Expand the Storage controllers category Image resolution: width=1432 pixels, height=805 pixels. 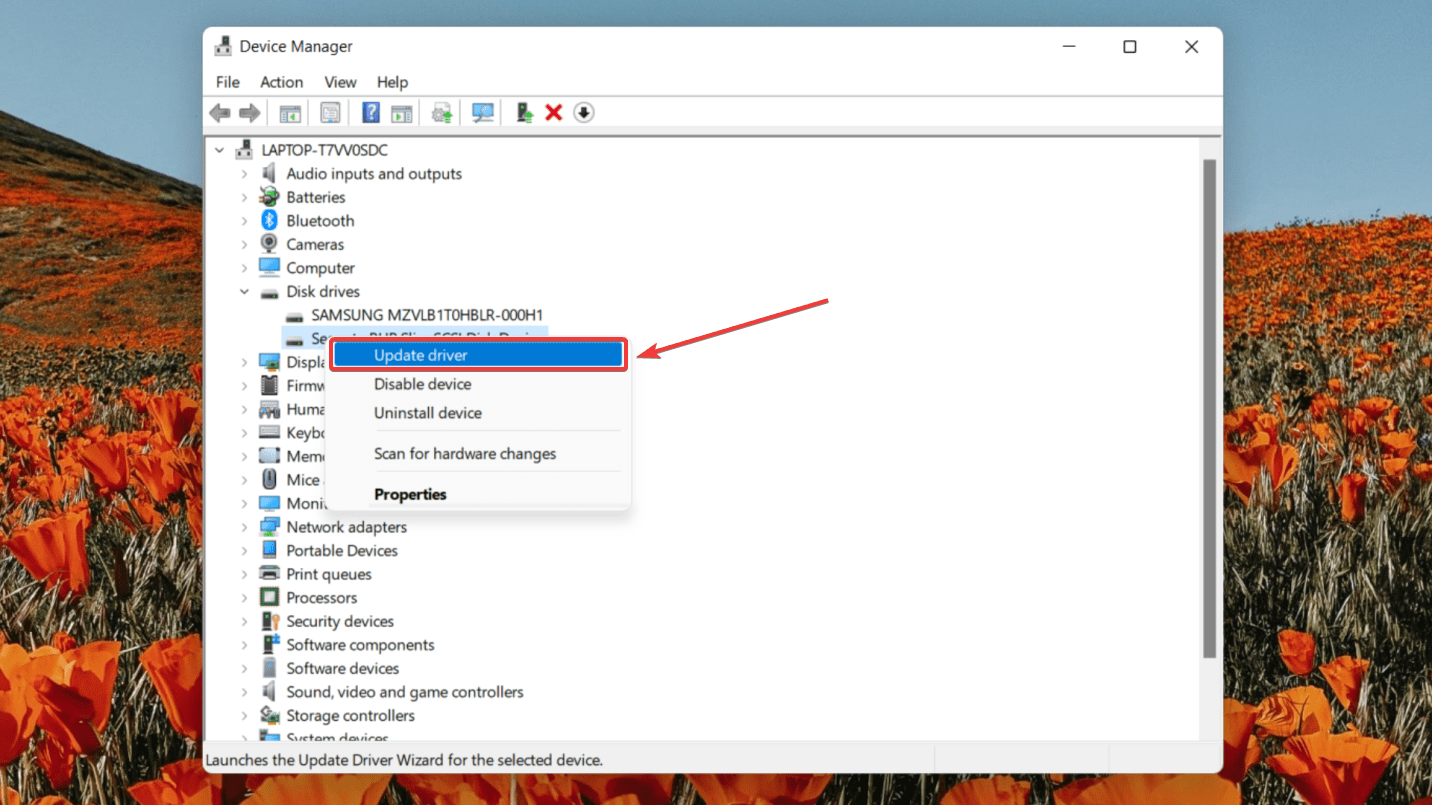(x=244, y=716)
